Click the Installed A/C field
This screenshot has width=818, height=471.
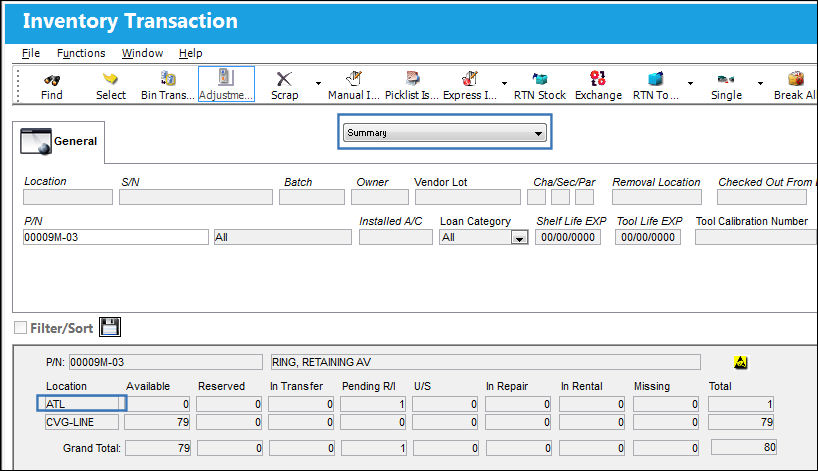(395, 237)
